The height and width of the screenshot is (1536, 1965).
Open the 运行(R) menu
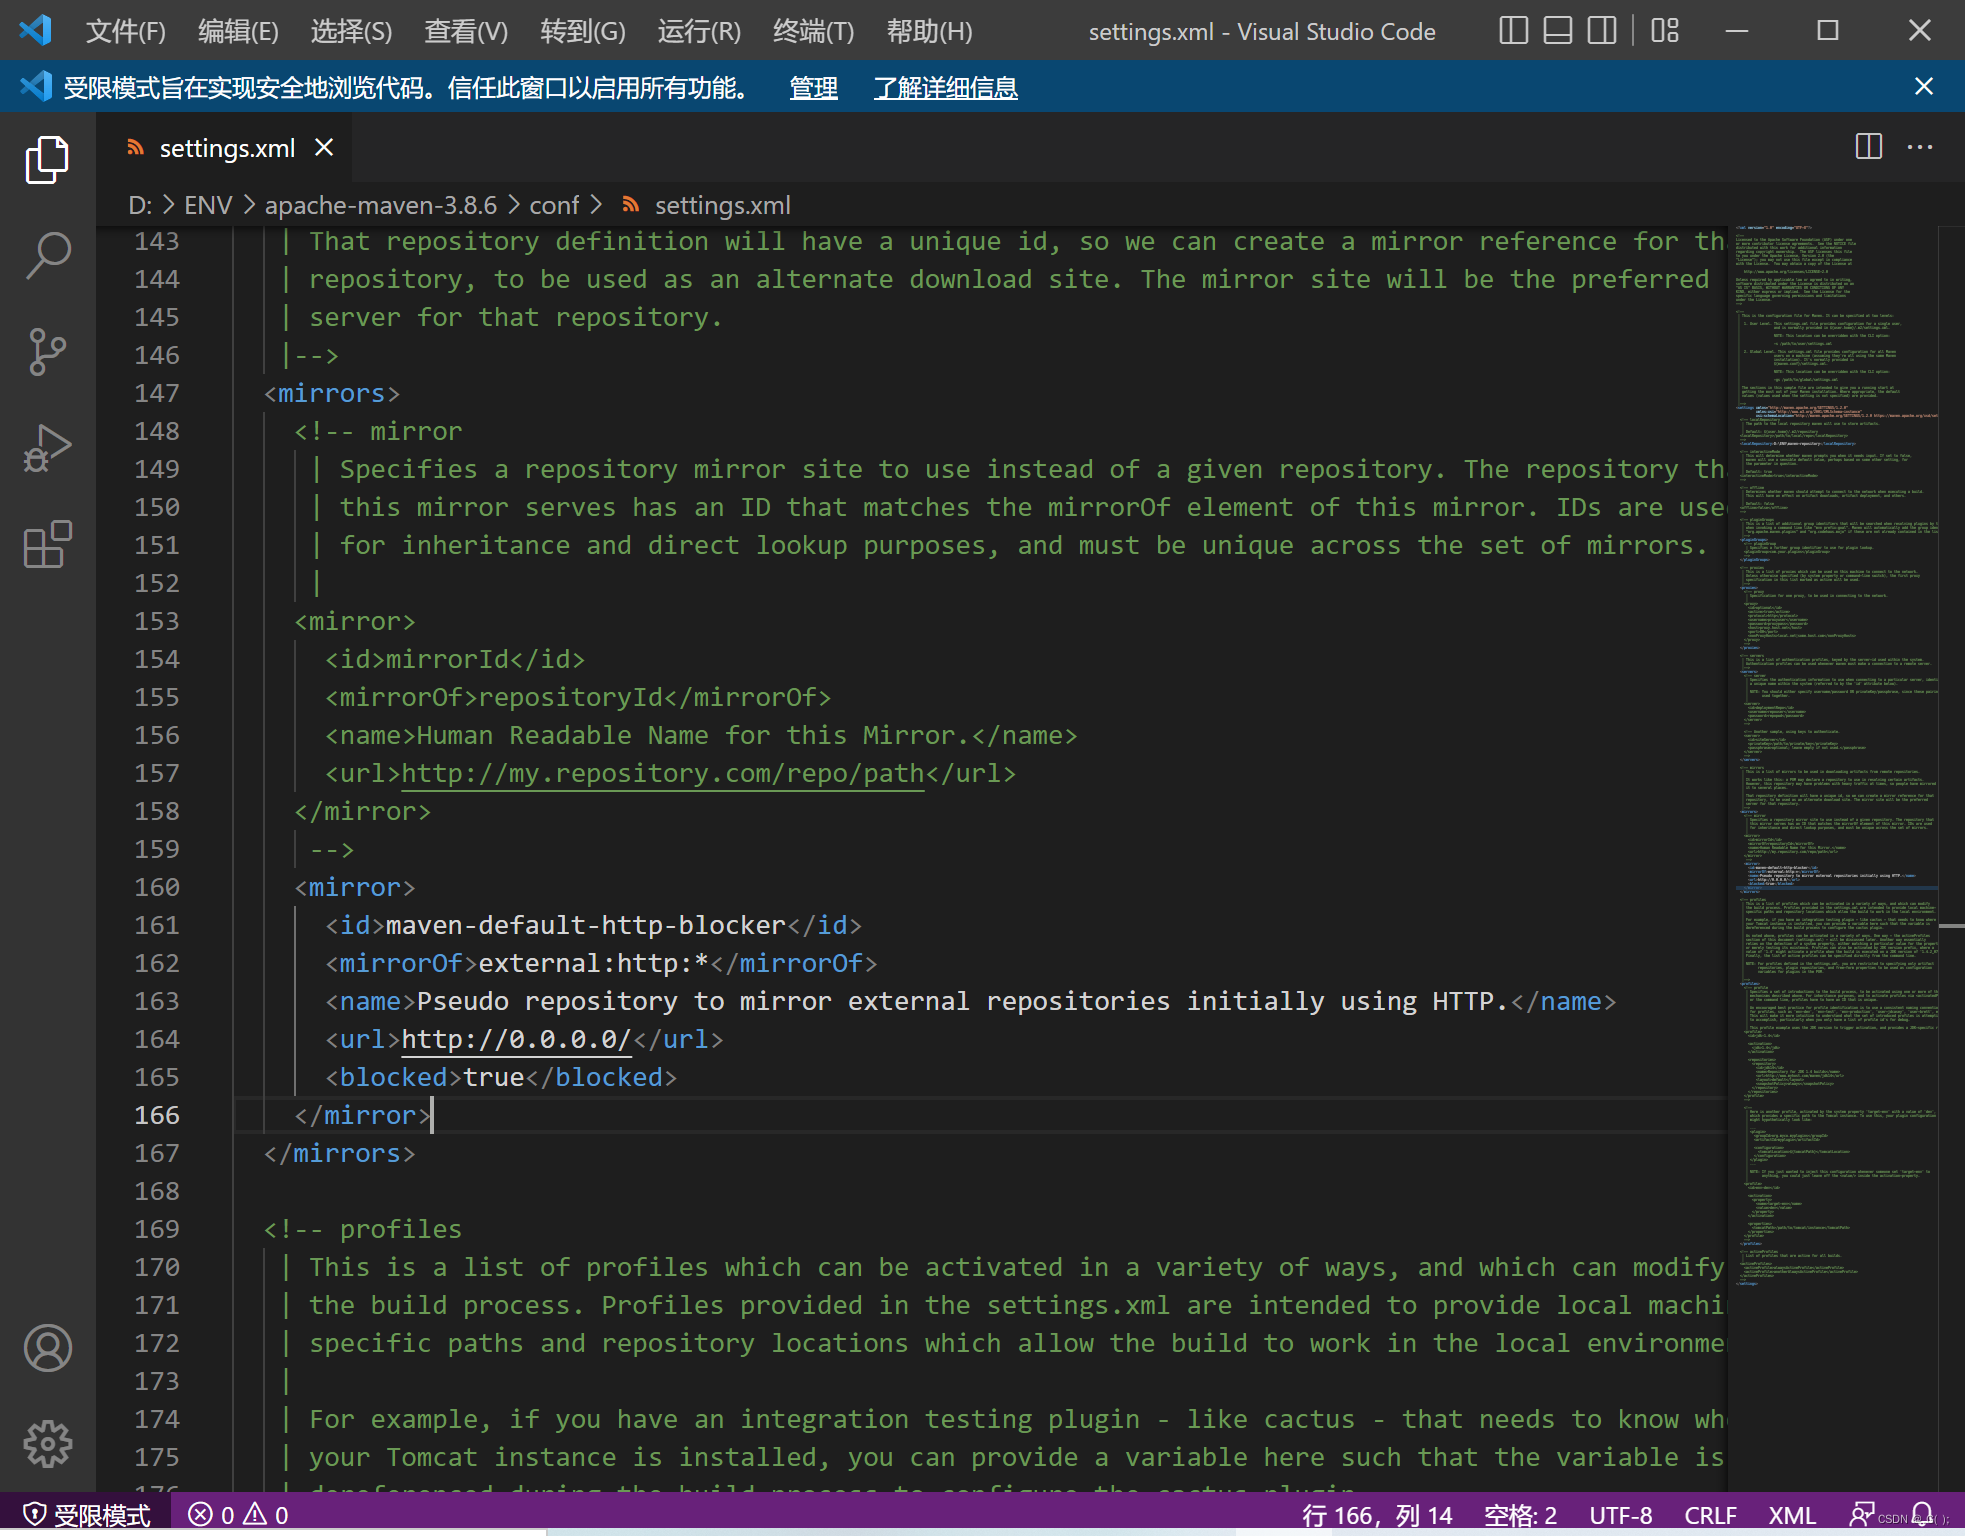pos(699,31)
